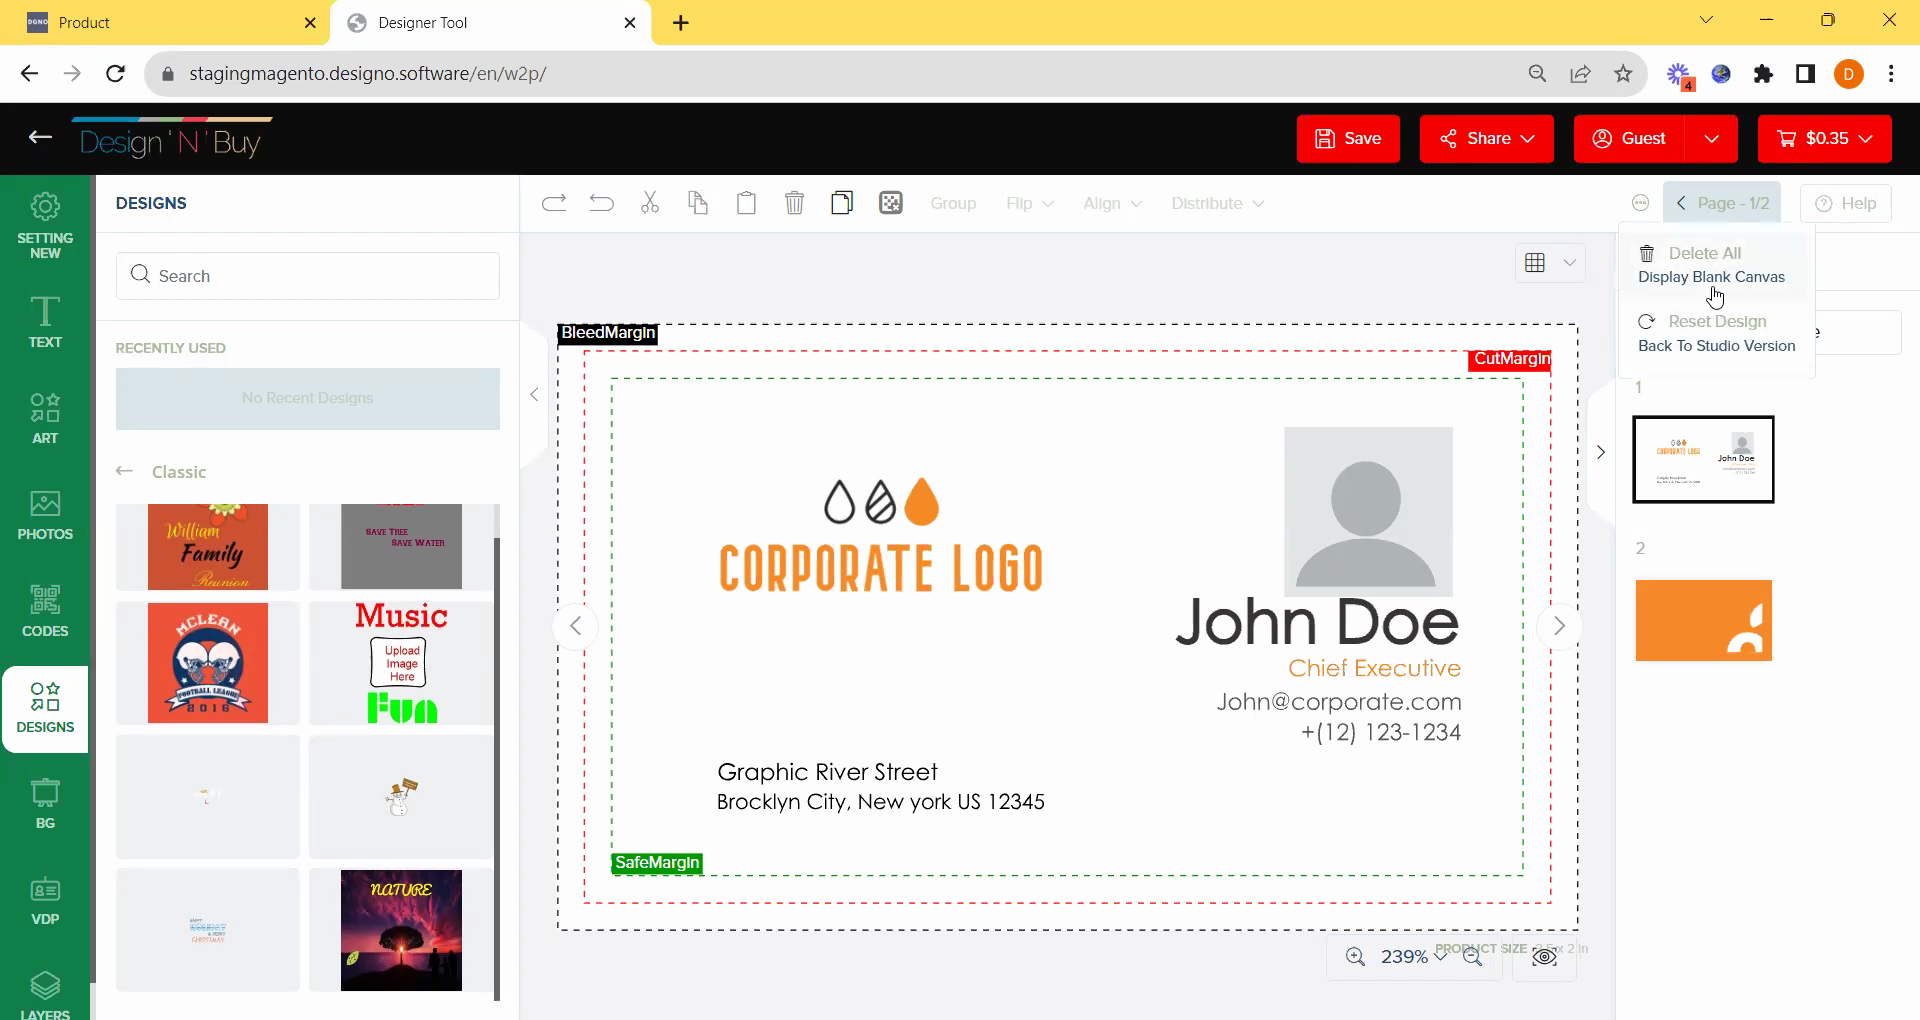Screen dimensions: 1920x1020
Task: Select the orange page 2 thumbnail
Action: tap(1703, 620)
